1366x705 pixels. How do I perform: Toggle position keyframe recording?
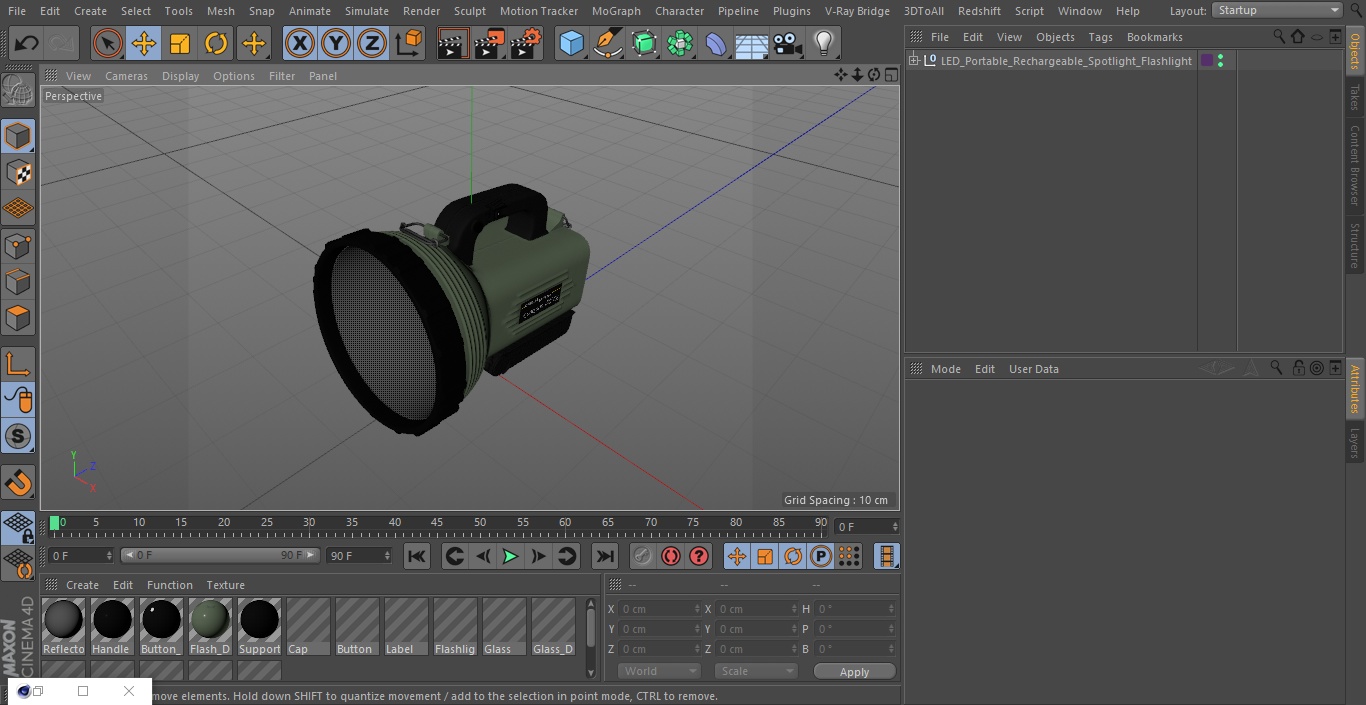click(737, 556)
